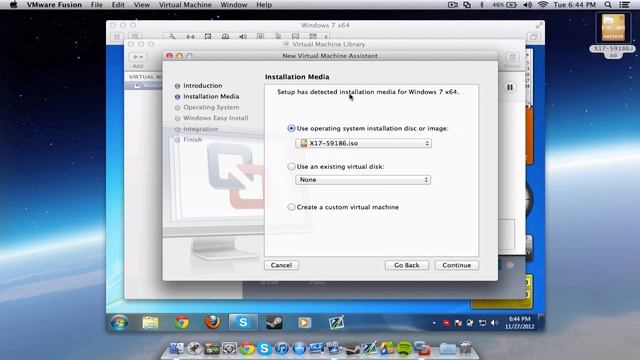
Task: Click the sound speaker icon in Windows 7 toolbar
Action: (x=243, y=37)
